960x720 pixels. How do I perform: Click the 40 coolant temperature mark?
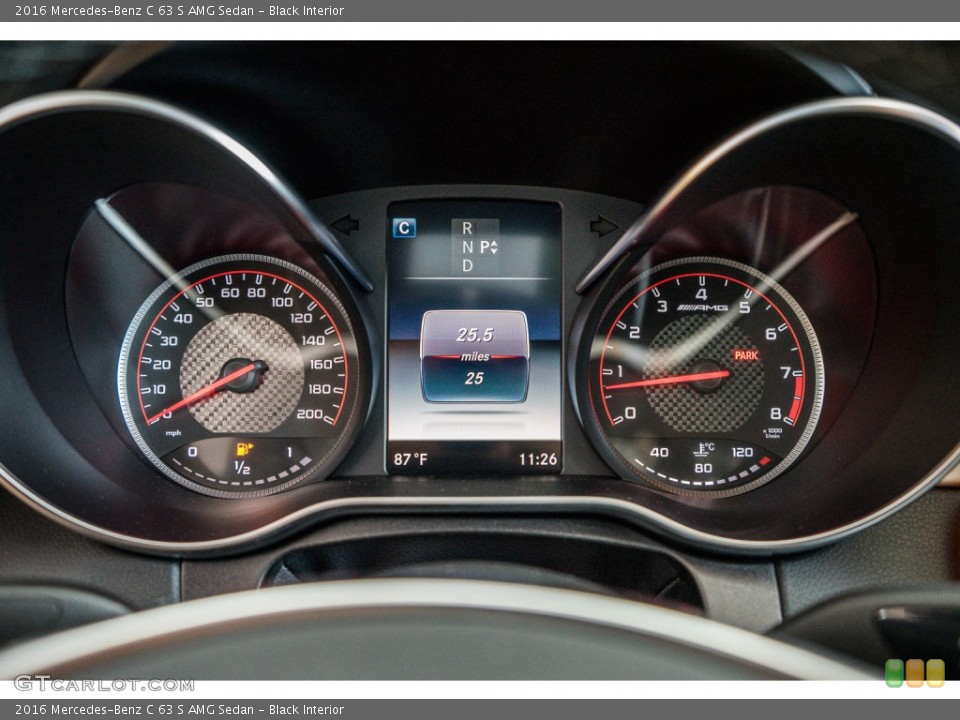pos(659,452)
